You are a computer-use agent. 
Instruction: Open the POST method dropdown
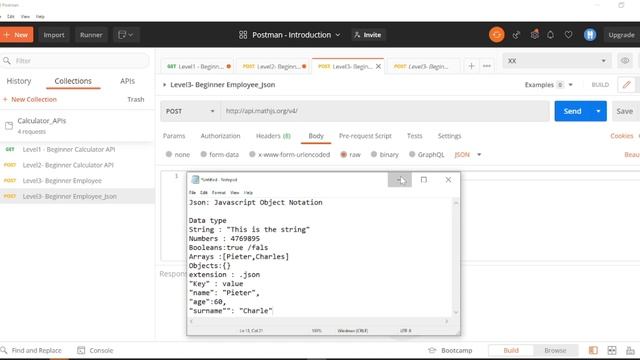(x=190, y=111)
